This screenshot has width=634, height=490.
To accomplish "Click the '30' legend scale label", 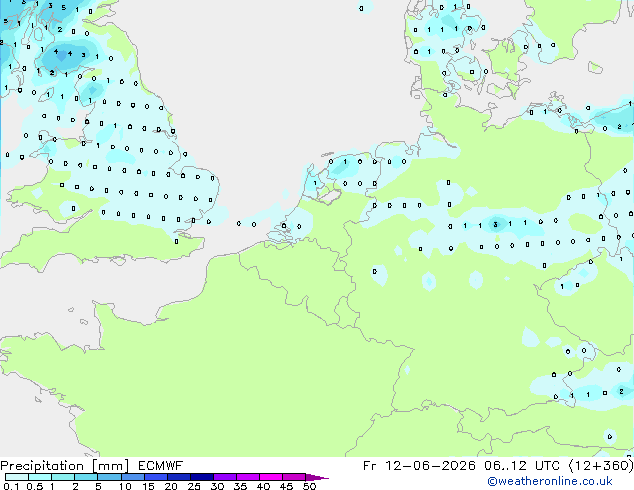I will coord(217,486).
